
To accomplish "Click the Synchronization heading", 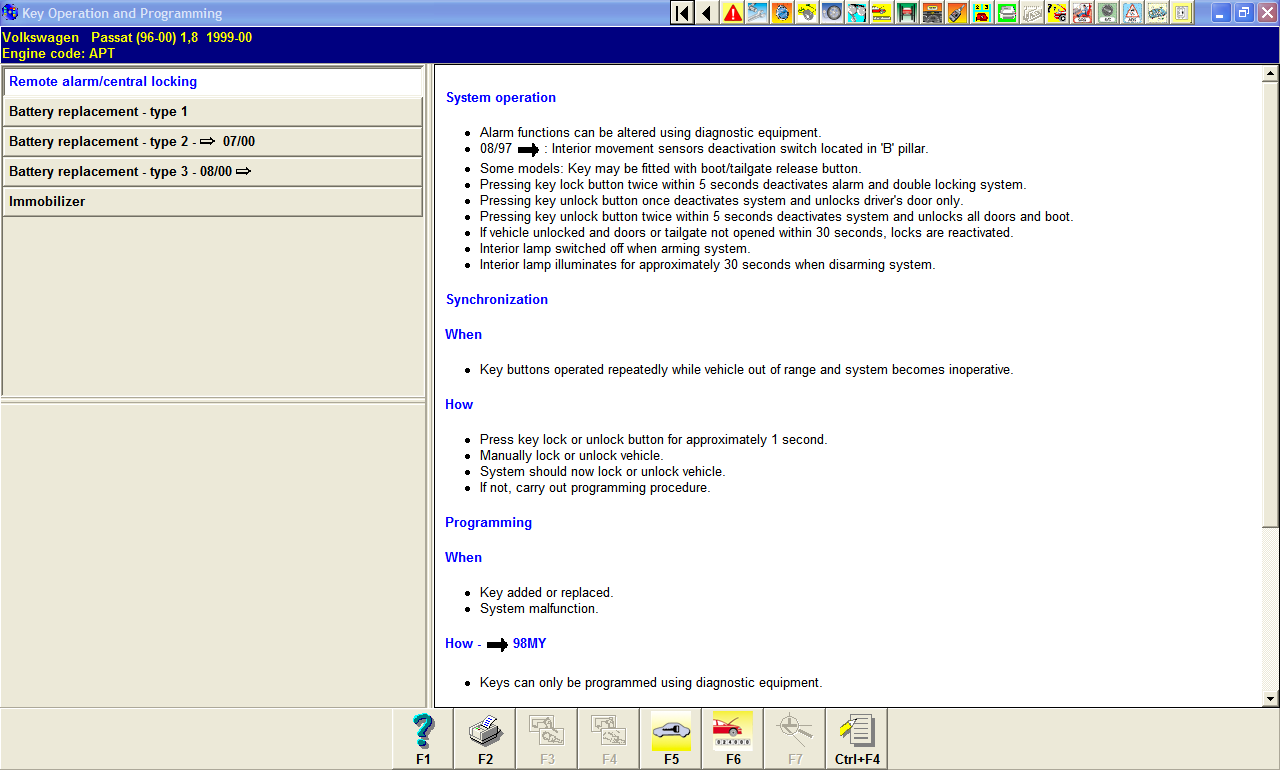I will click(497, 300).
